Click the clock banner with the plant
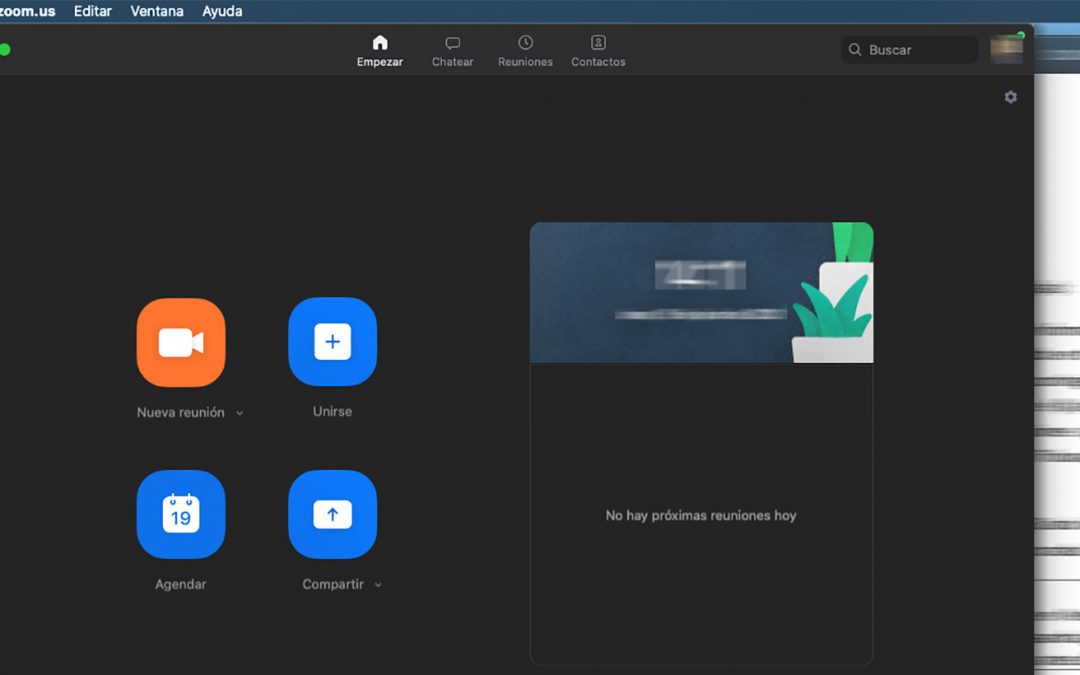Image resolution: width=1080 pixels, height=675 pixels. pos(700,292)
